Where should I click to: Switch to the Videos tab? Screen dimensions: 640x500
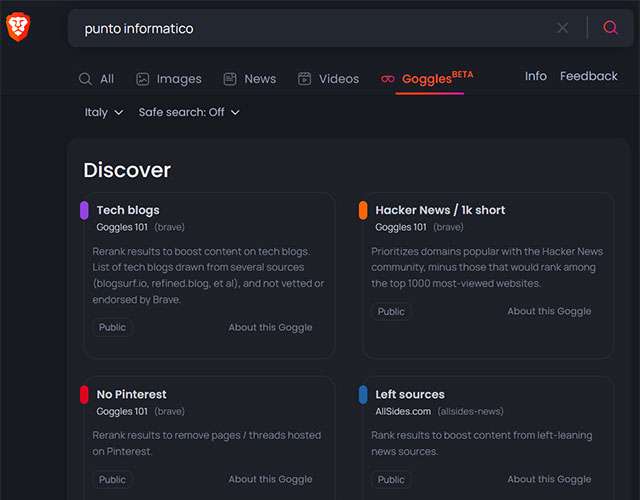point(338,79)
